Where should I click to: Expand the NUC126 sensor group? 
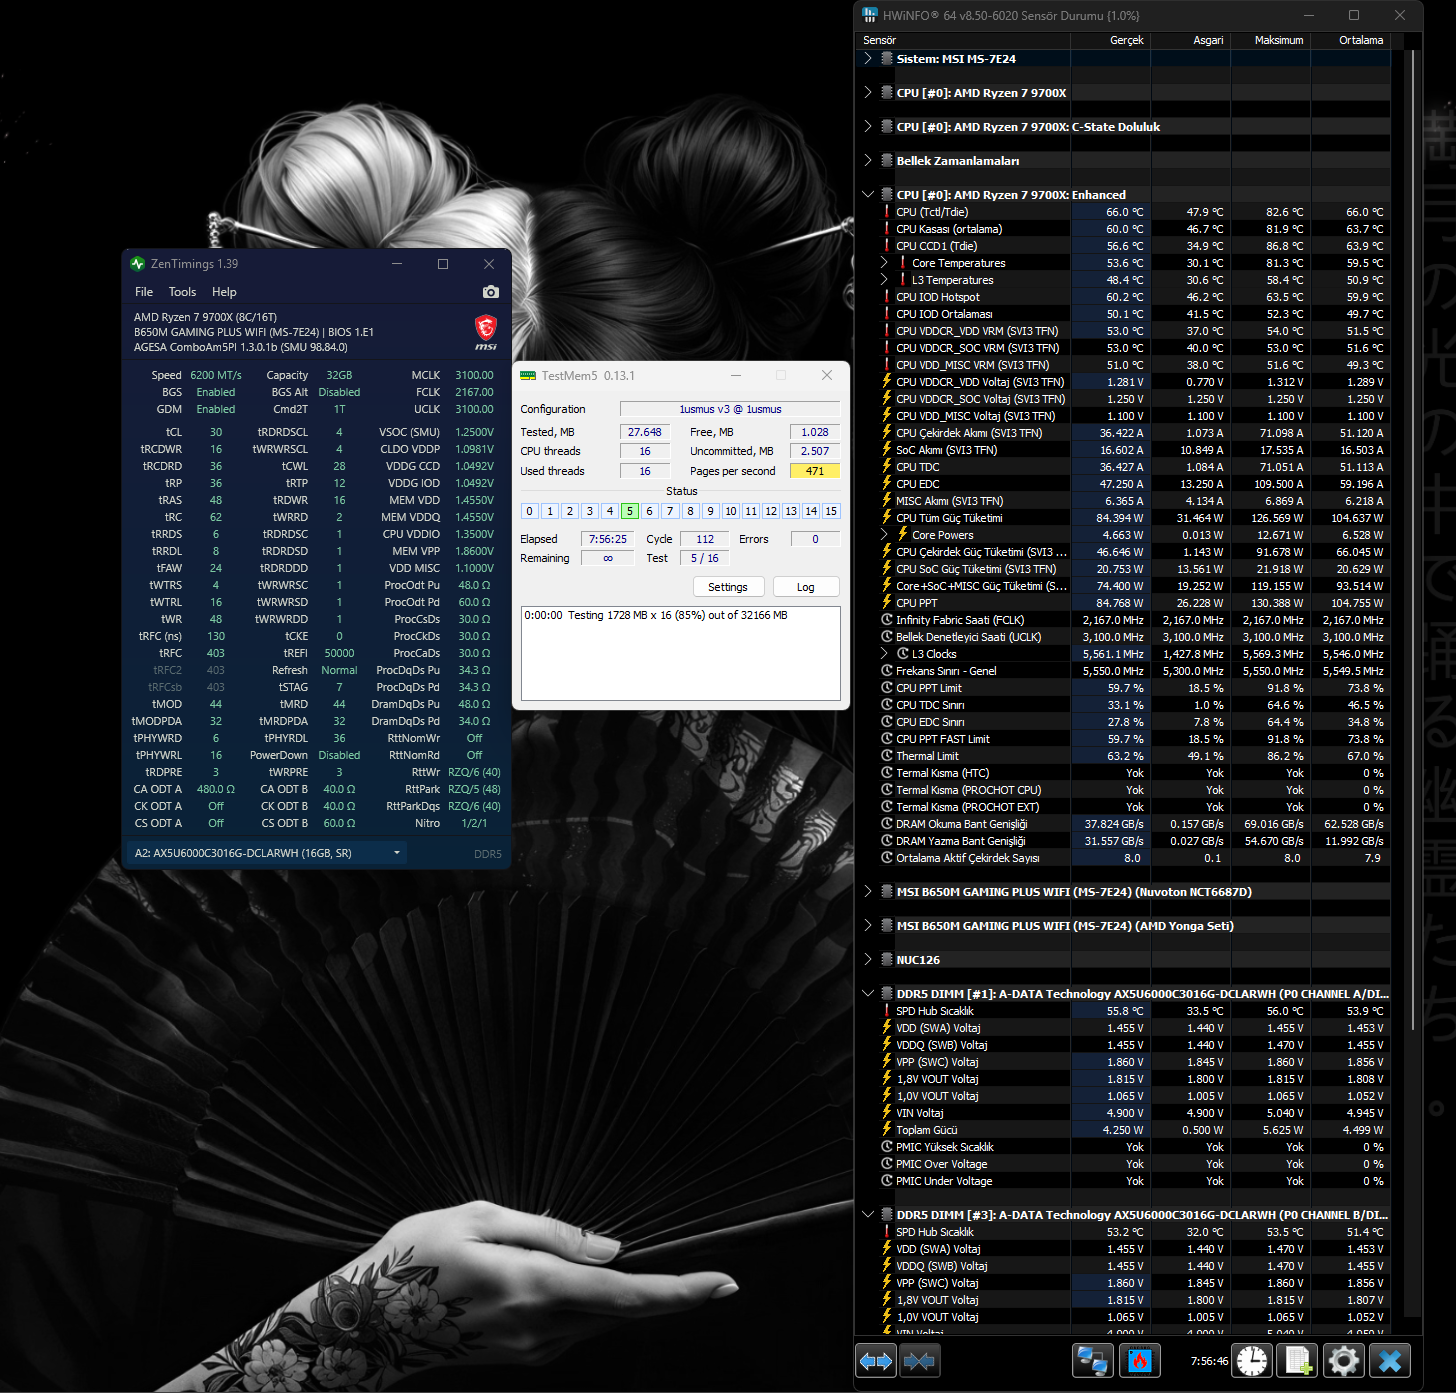pyautogui.click(x=868, y=960)
